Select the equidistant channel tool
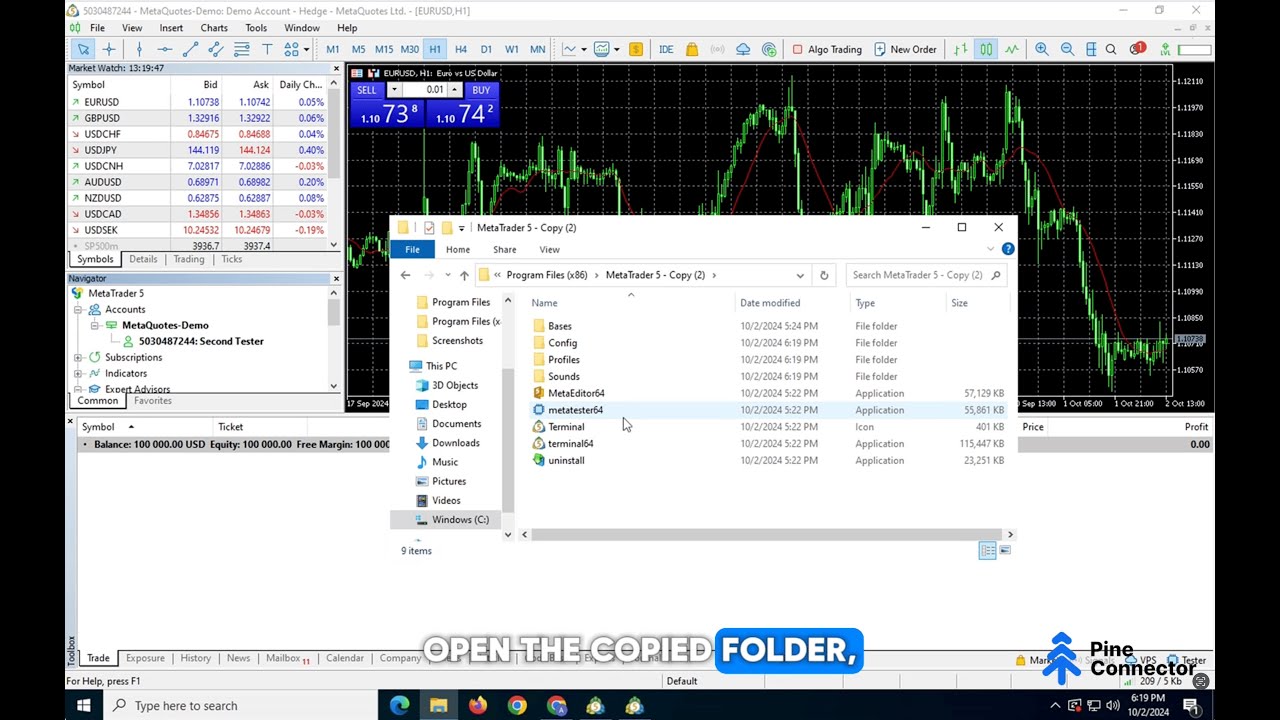Viewport: 1280px width, 720px height. tap(215, 49)
